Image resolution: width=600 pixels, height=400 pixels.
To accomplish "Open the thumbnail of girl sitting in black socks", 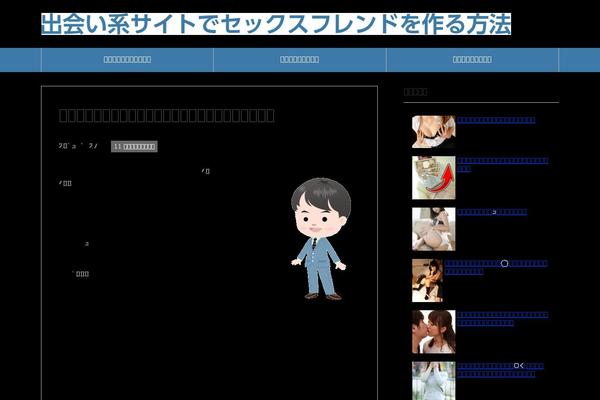I will click(427, 281).
